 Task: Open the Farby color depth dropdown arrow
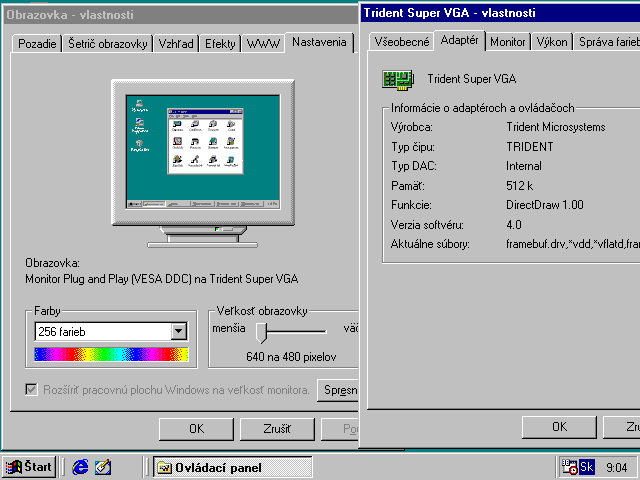tap(179, 331)
